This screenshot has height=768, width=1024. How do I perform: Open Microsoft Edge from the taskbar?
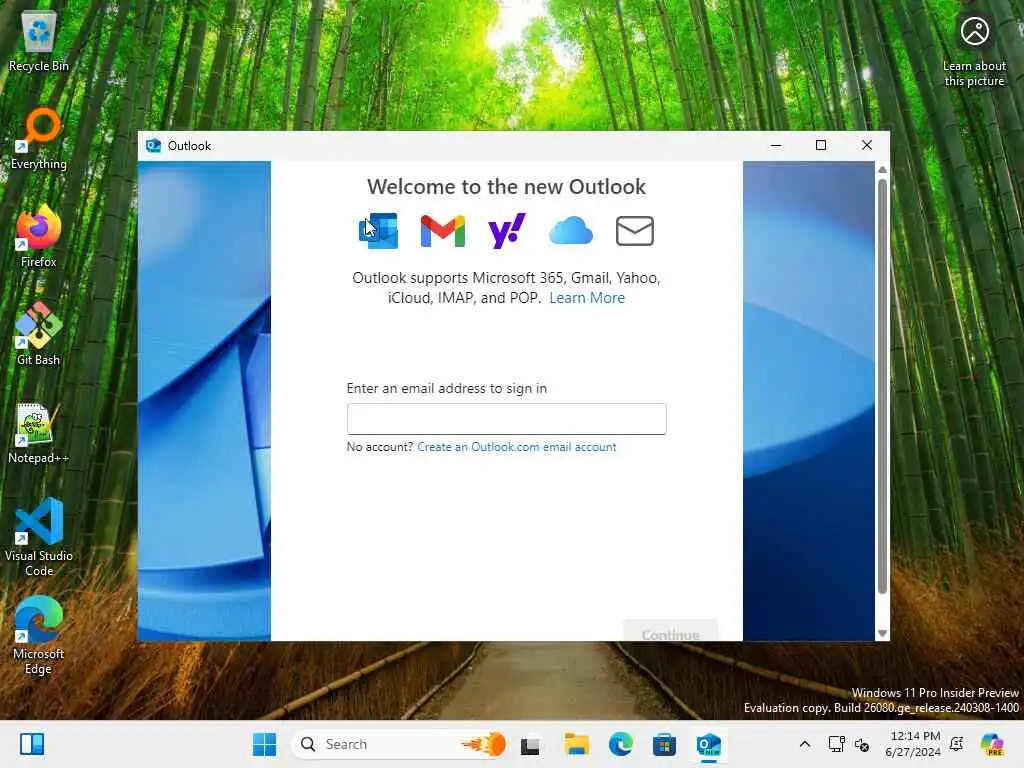[620, 744]
